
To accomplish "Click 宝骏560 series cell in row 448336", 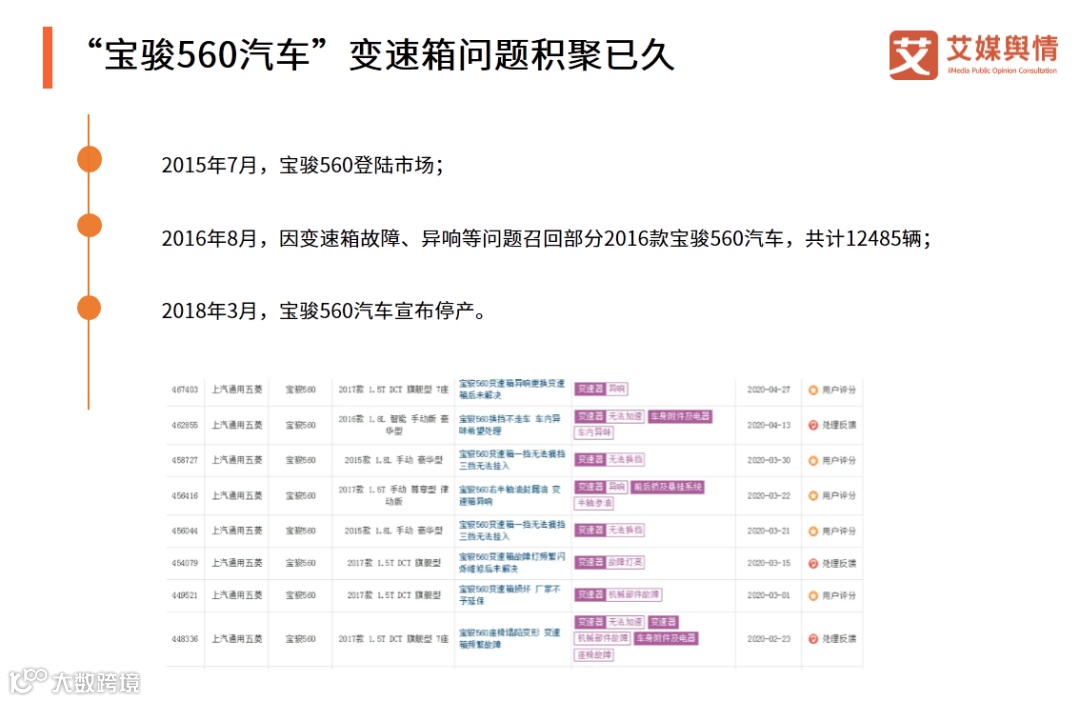I will point(301,639).
